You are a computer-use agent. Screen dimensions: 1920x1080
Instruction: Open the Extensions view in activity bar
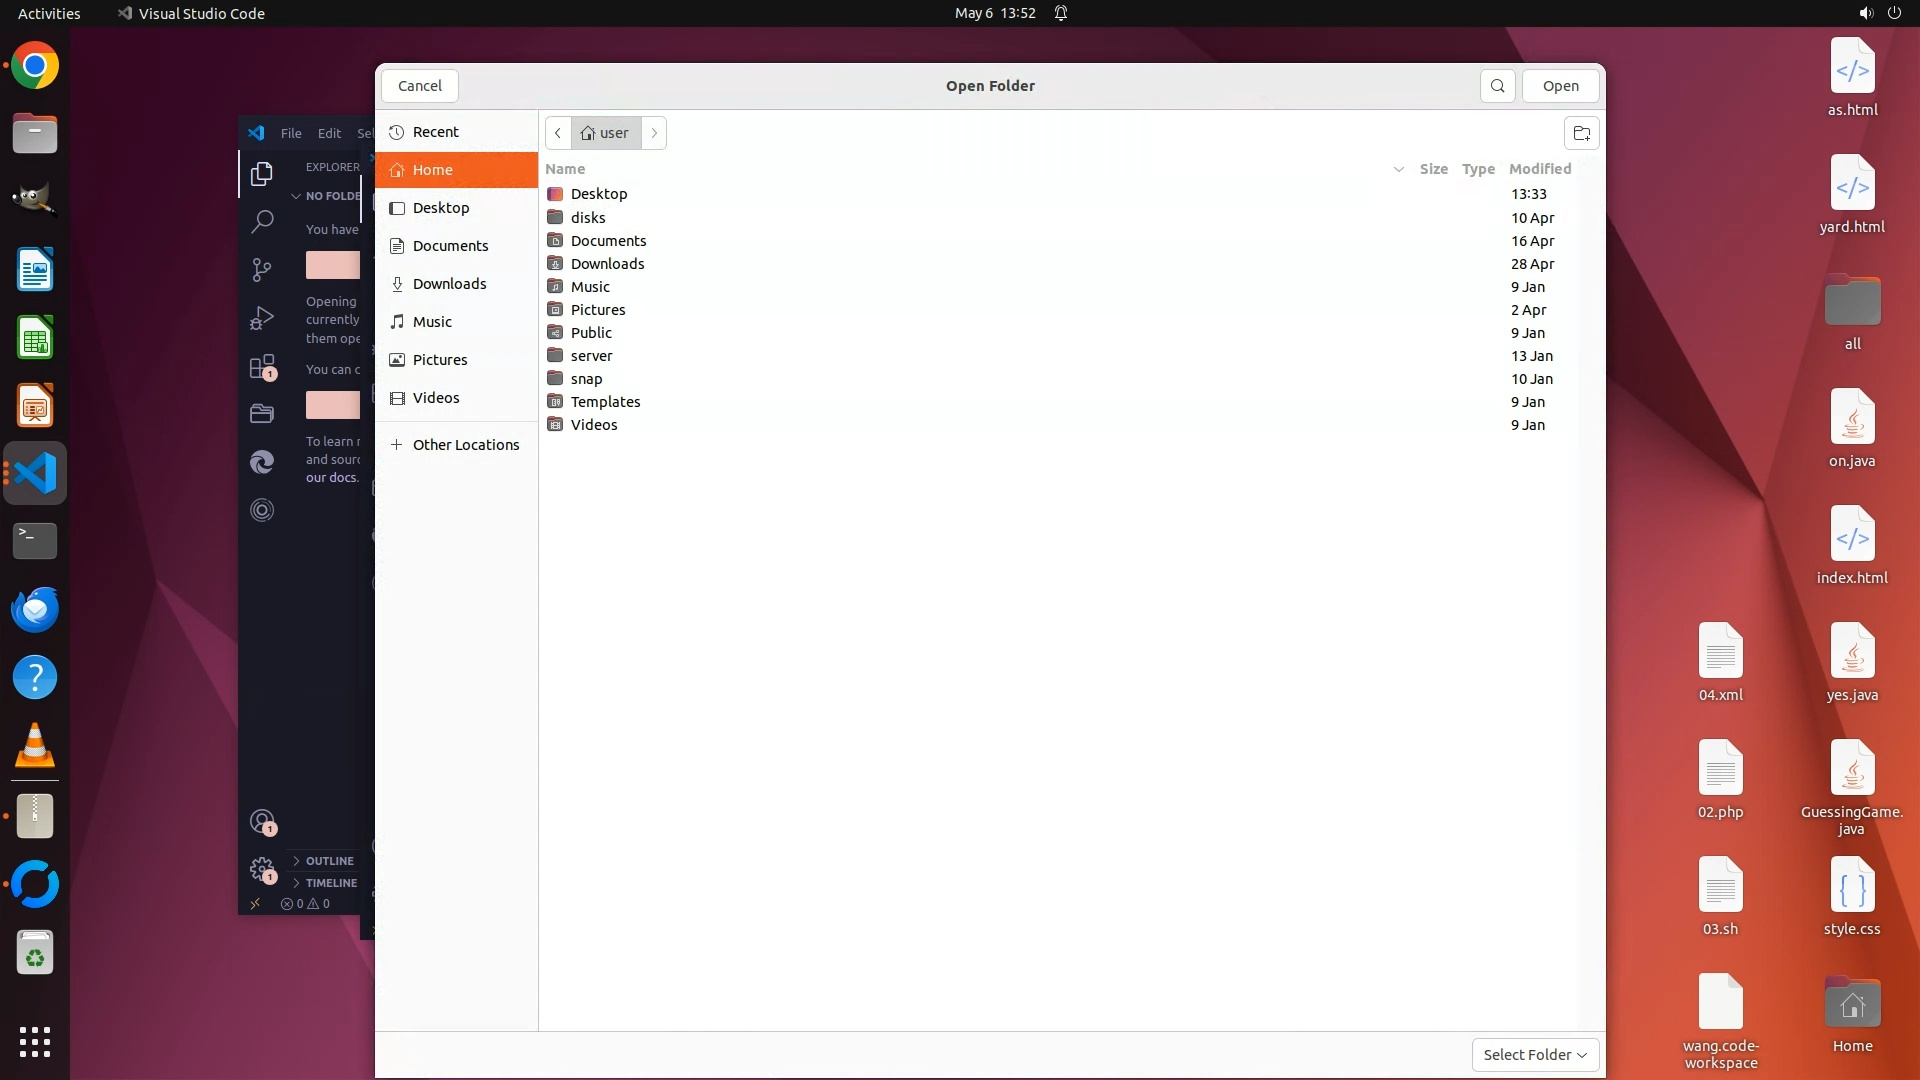click(262, 367)
